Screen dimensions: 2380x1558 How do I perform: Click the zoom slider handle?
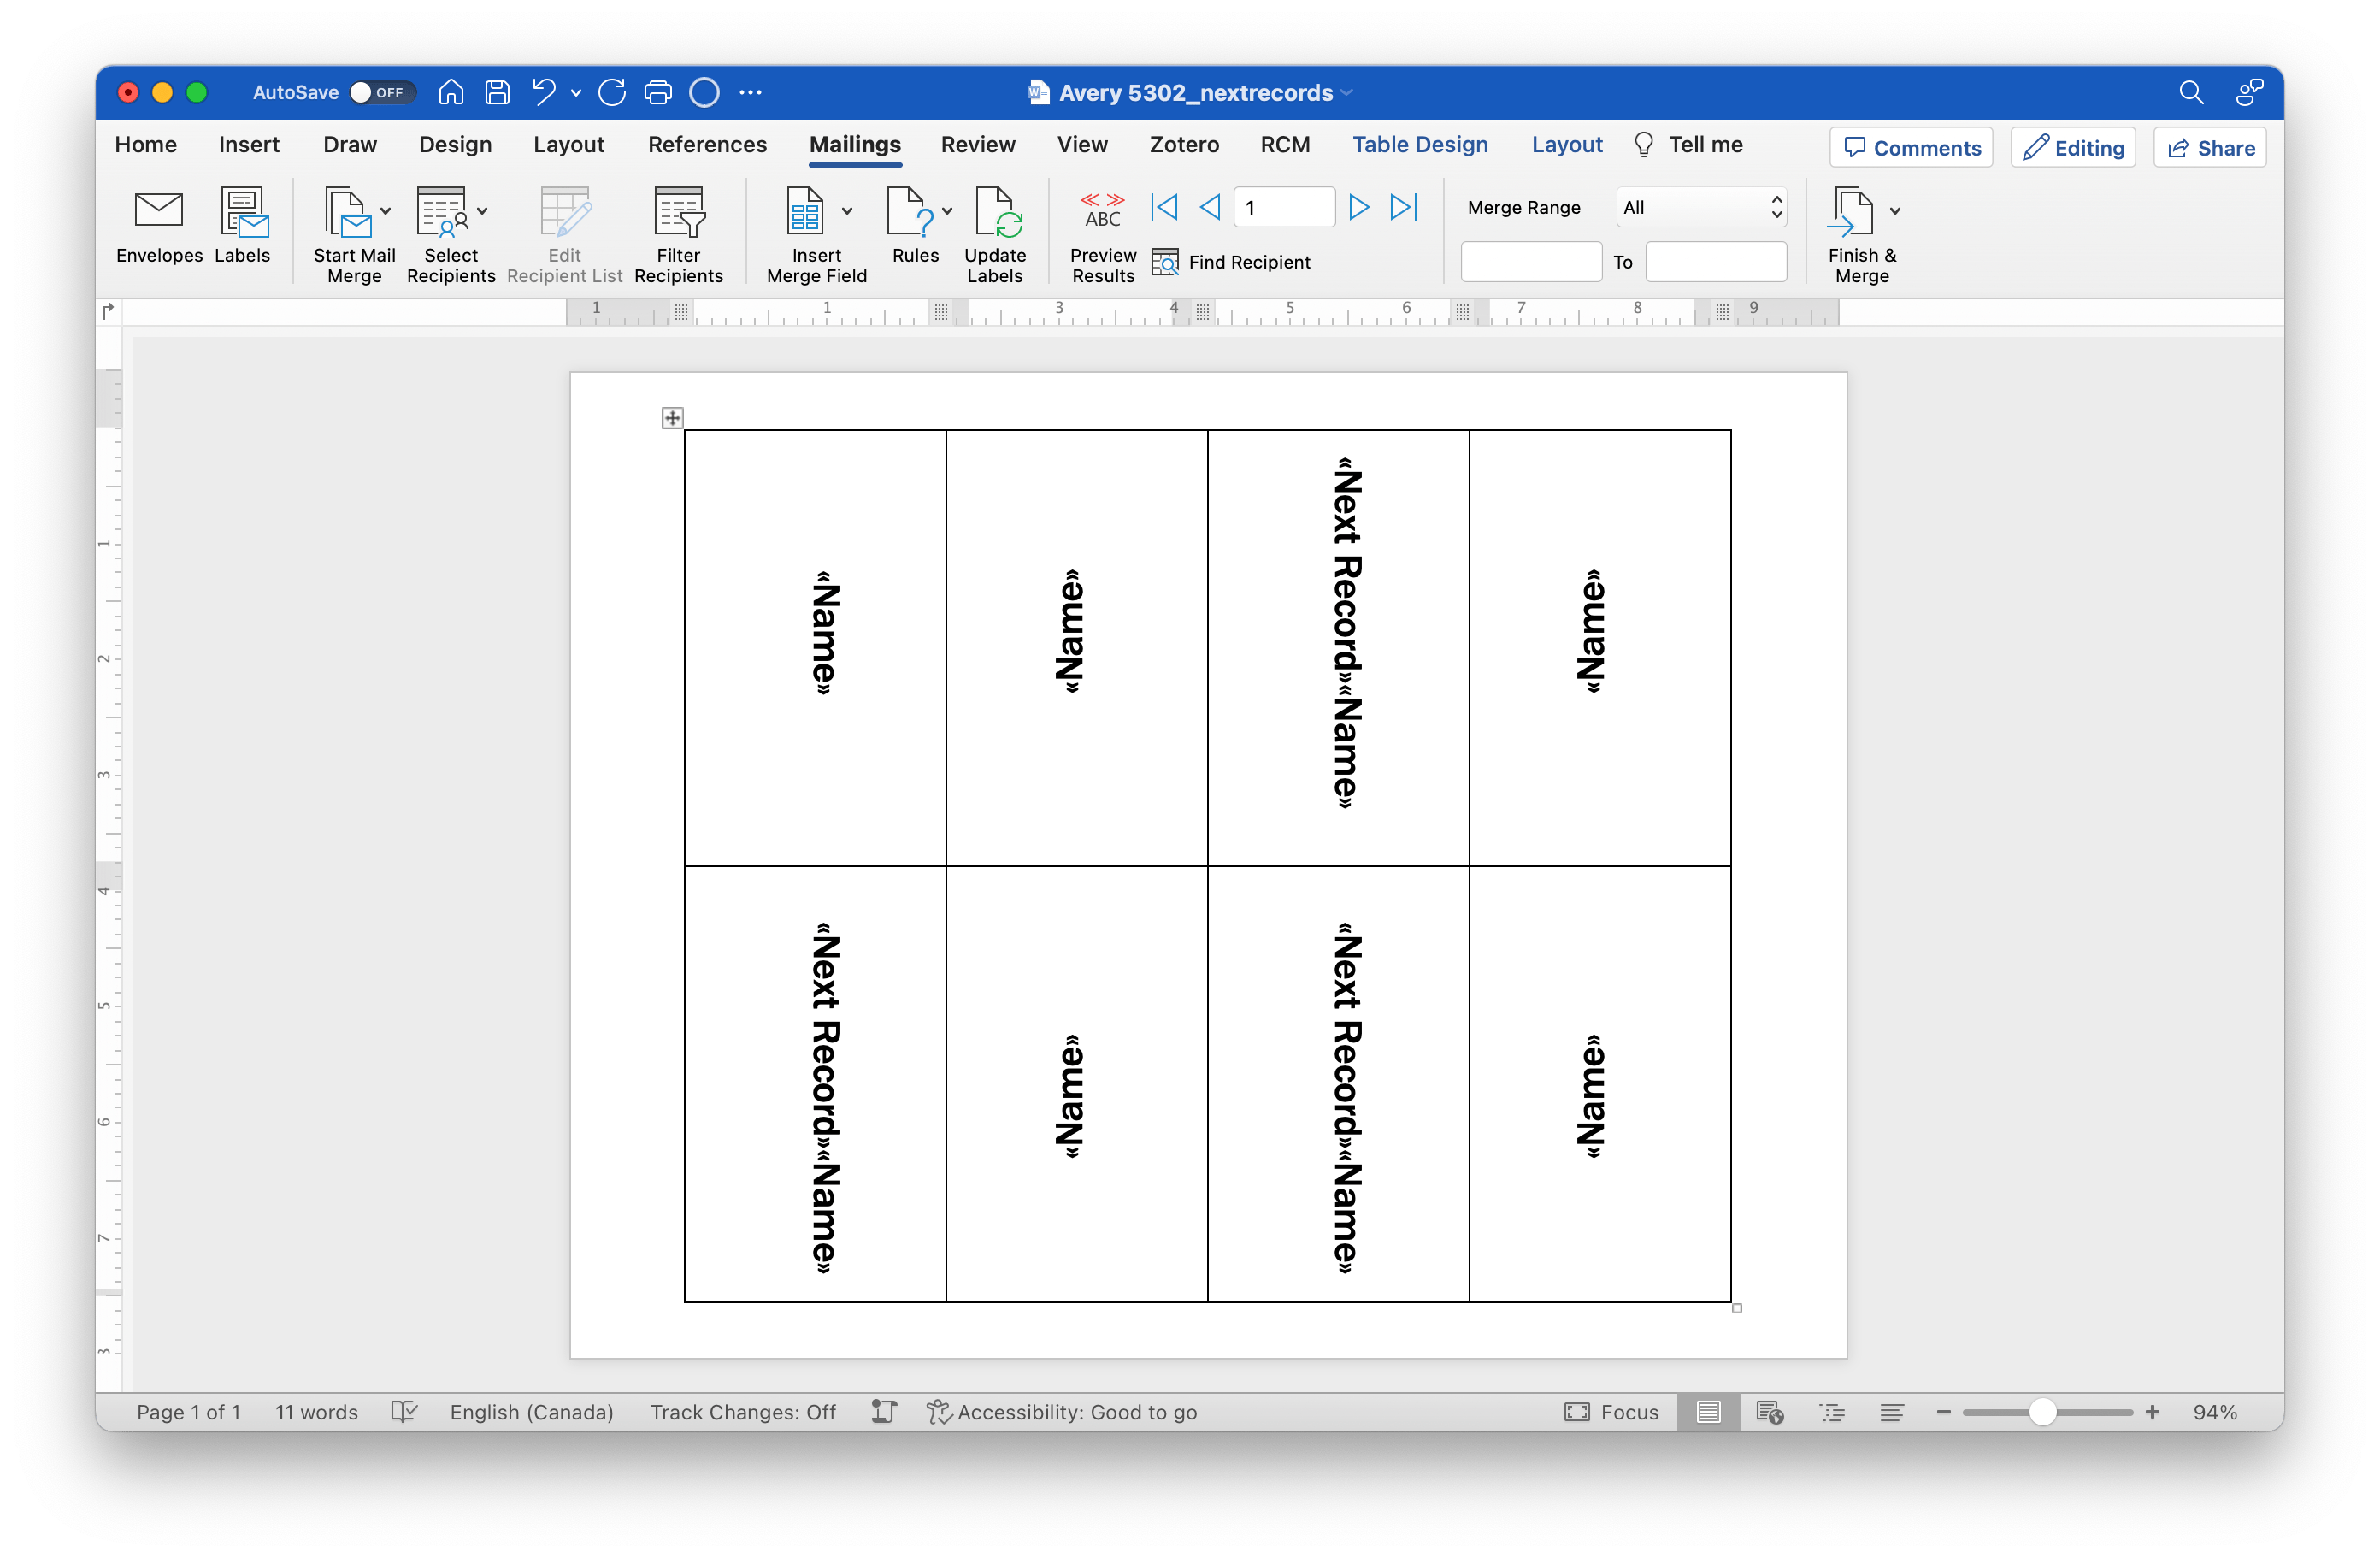pyautogui.click(x=2042, y=1412)
